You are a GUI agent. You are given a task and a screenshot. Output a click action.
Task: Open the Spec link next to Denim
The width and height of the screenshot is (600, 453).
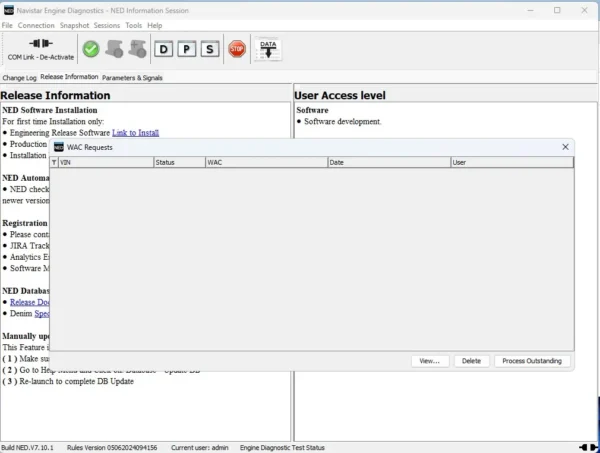(x=42, y=313)
